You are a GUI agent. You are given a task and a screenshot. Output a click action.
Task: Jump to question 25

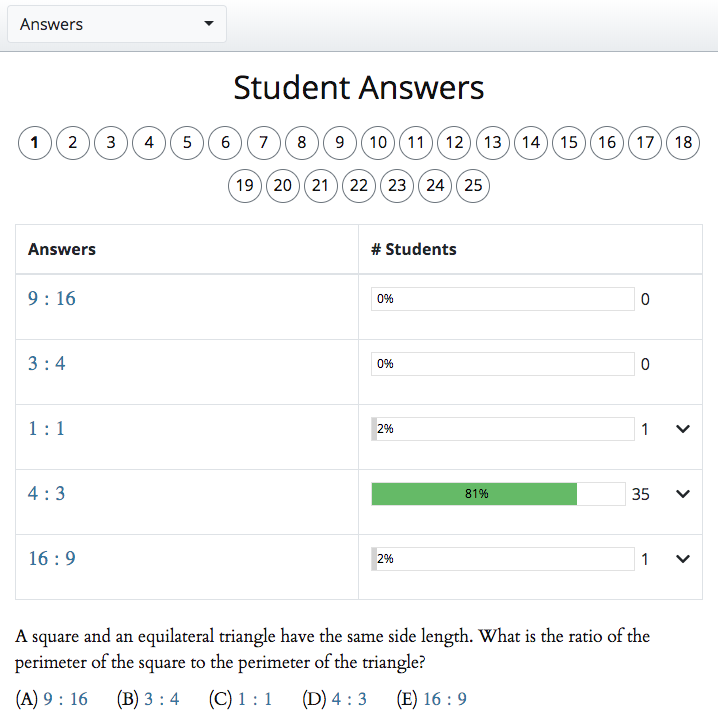pos(473,186)
